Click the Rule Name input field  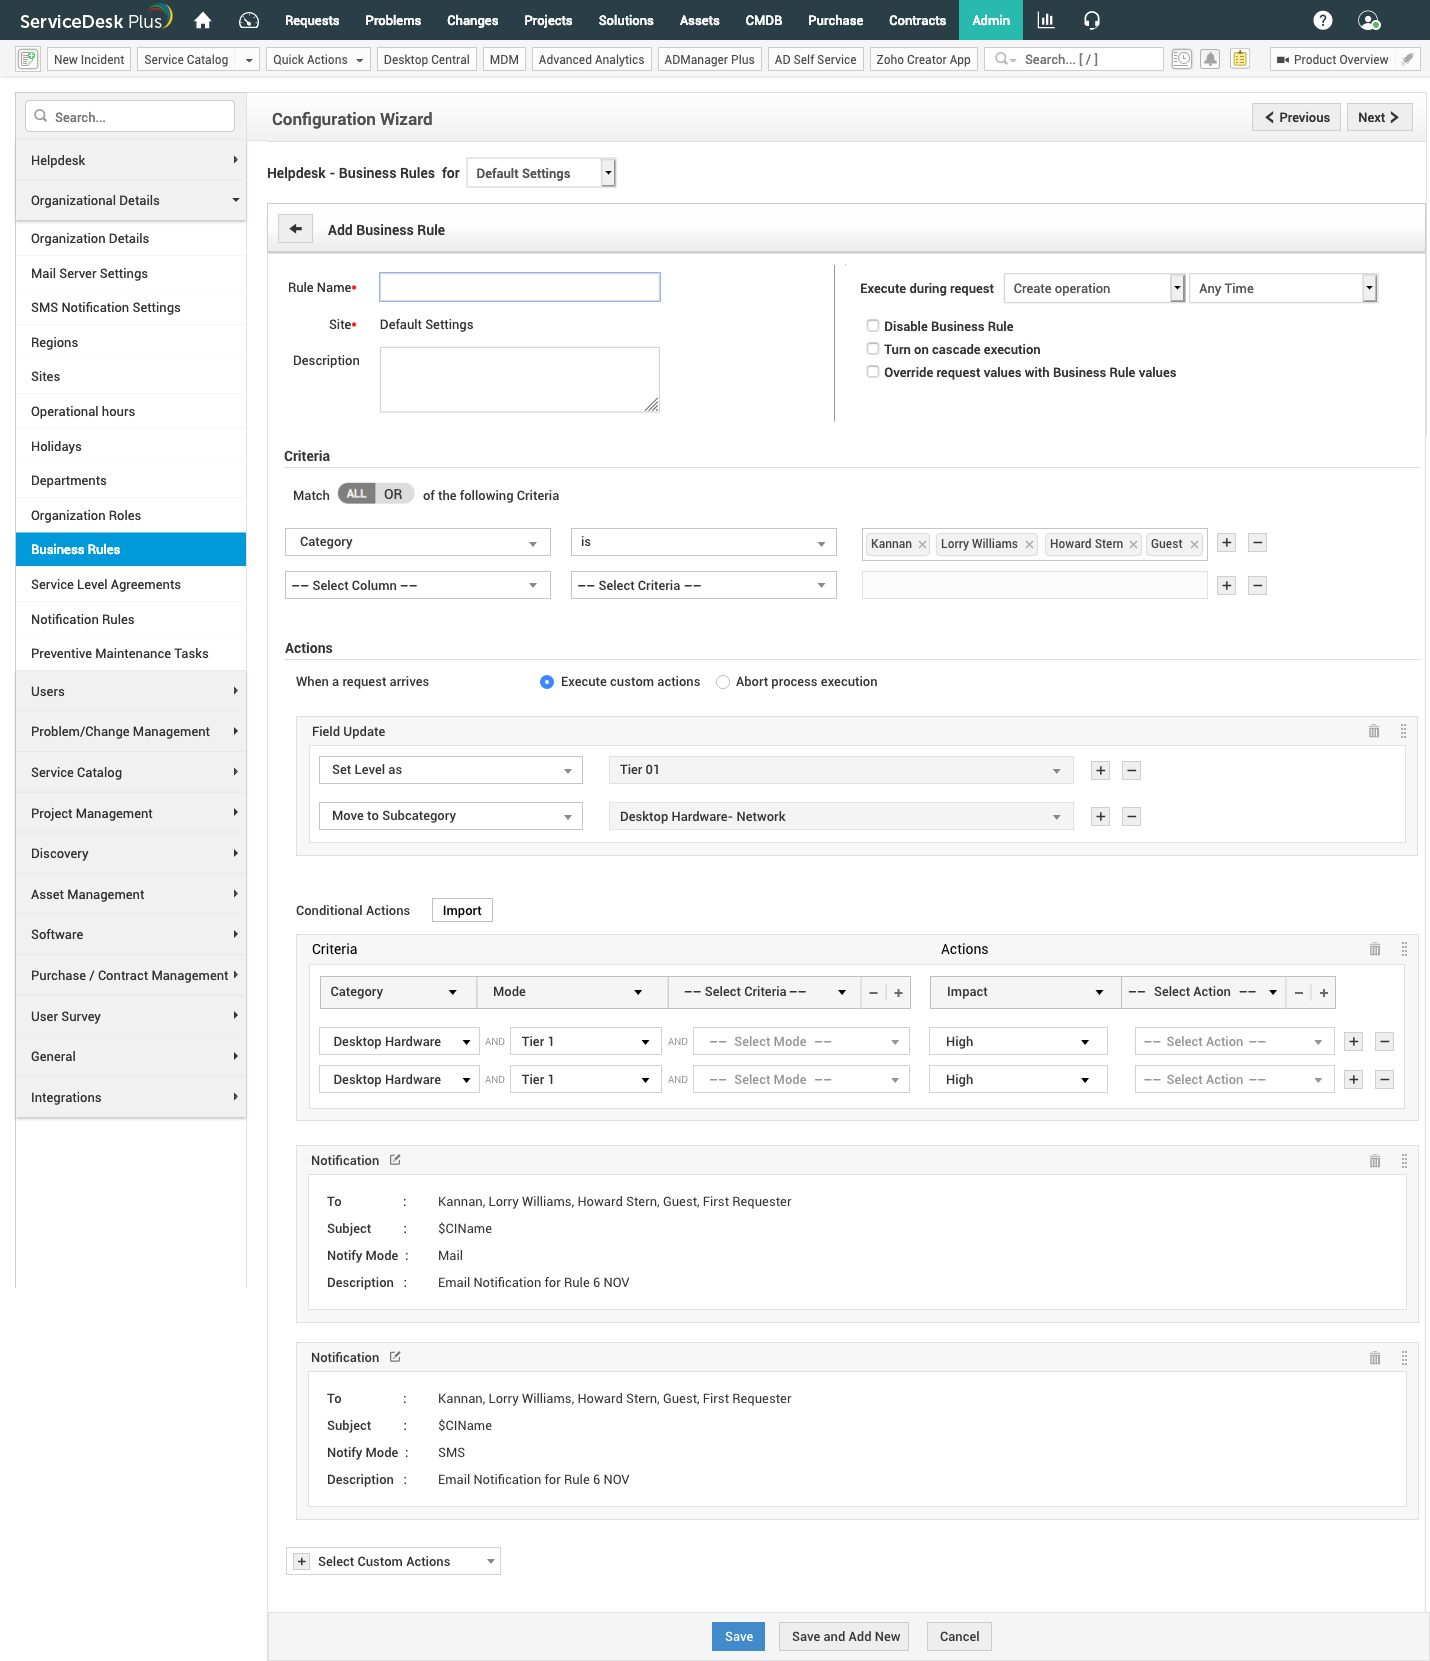point(520,287)
